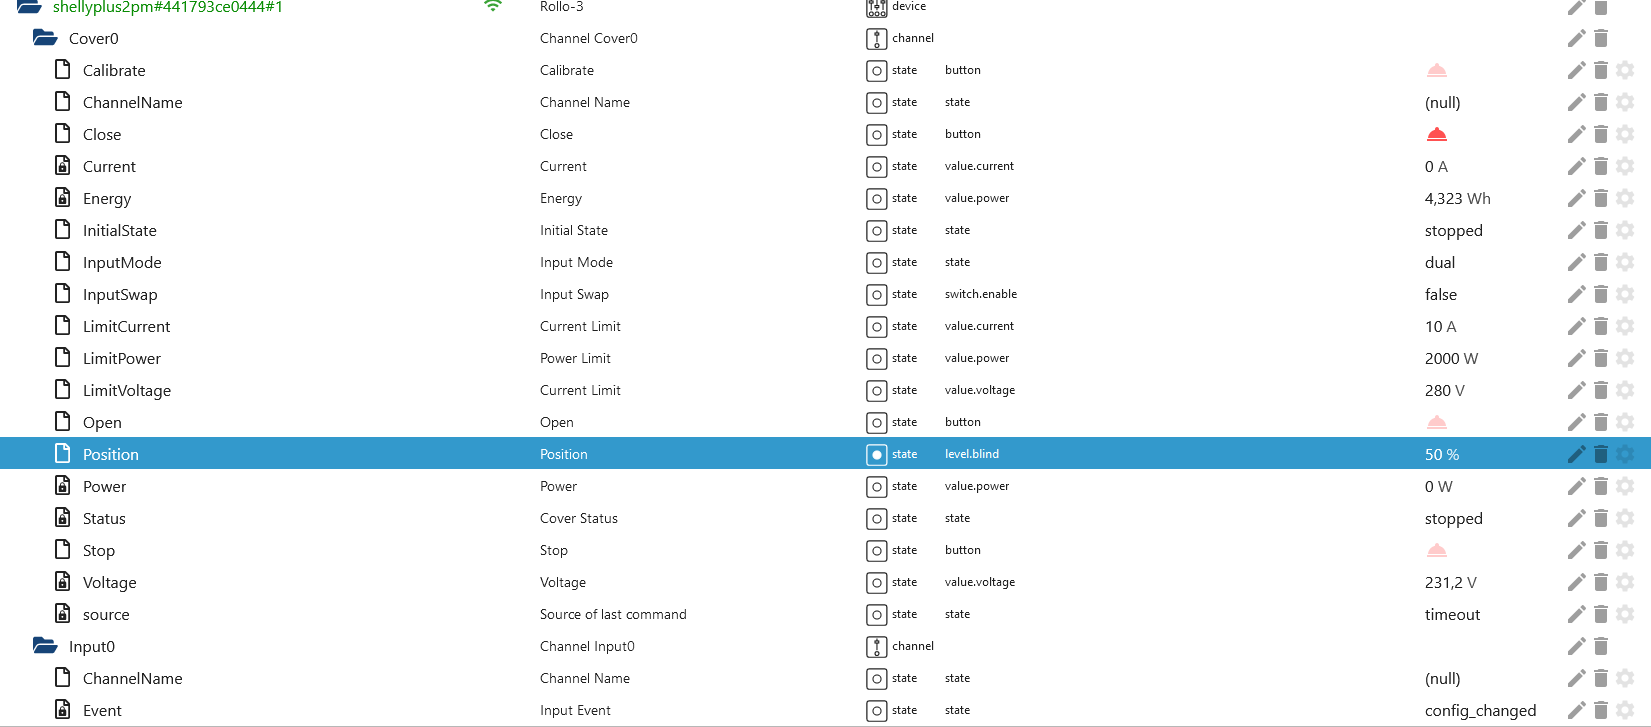The height and width of the screenshot is (727, 1651).
Task: Collapse the Input0 channel folder
Action: point(45,646)
